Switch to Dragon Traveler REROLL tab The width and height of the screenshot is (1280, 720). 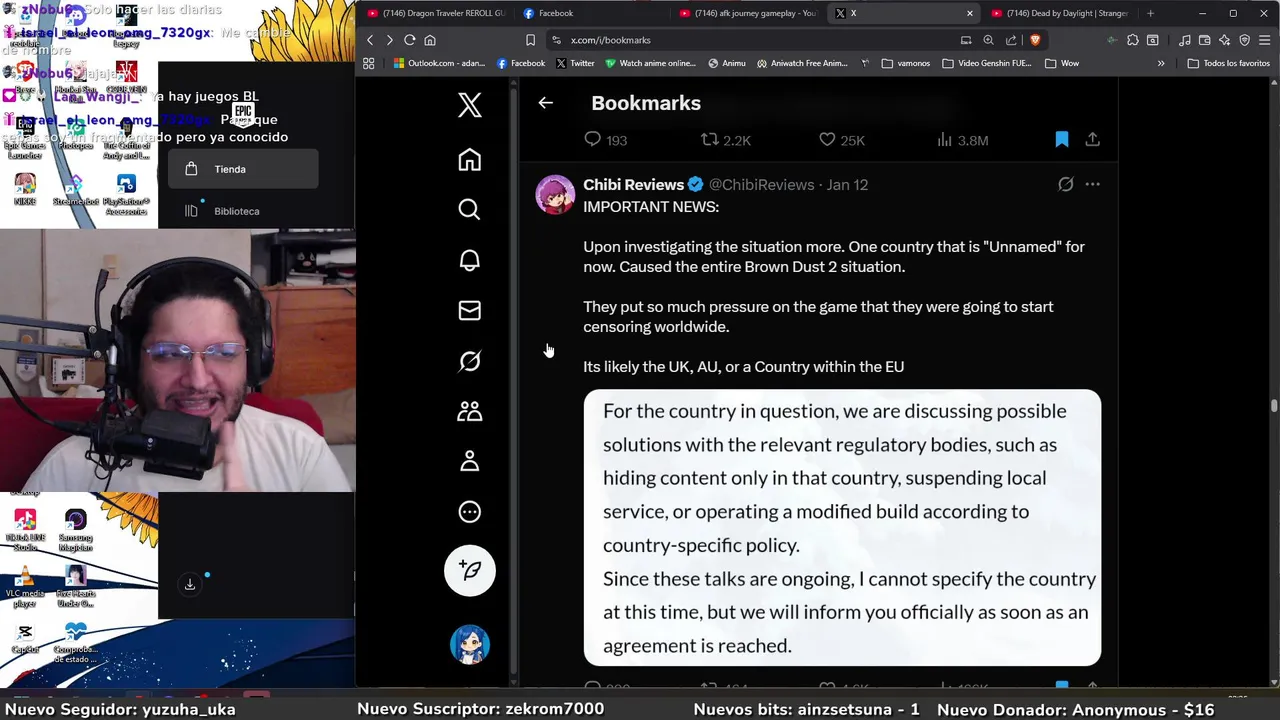436,13
